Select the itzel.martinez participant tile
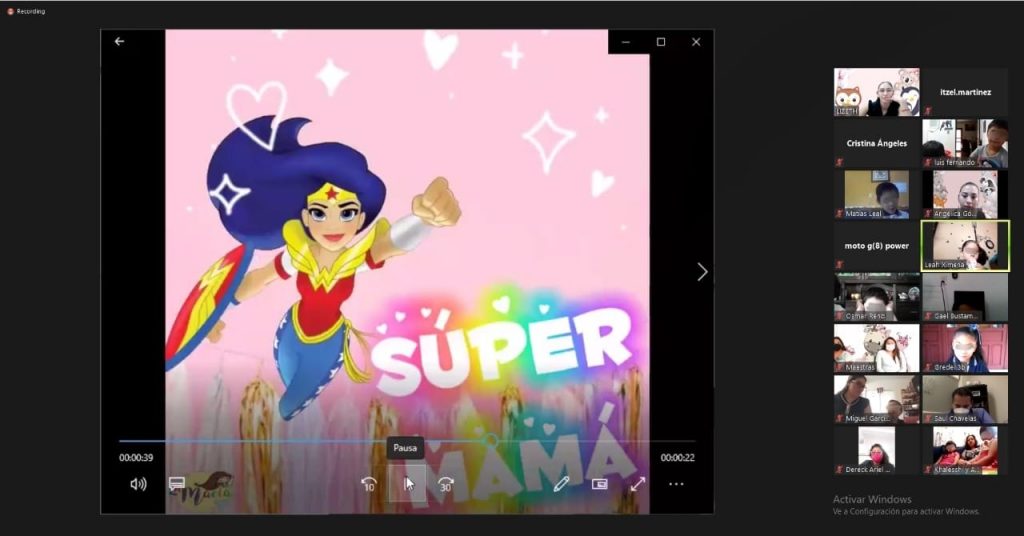The height and width of the screenshot is (536, 1024). click(x=965, y=92)
